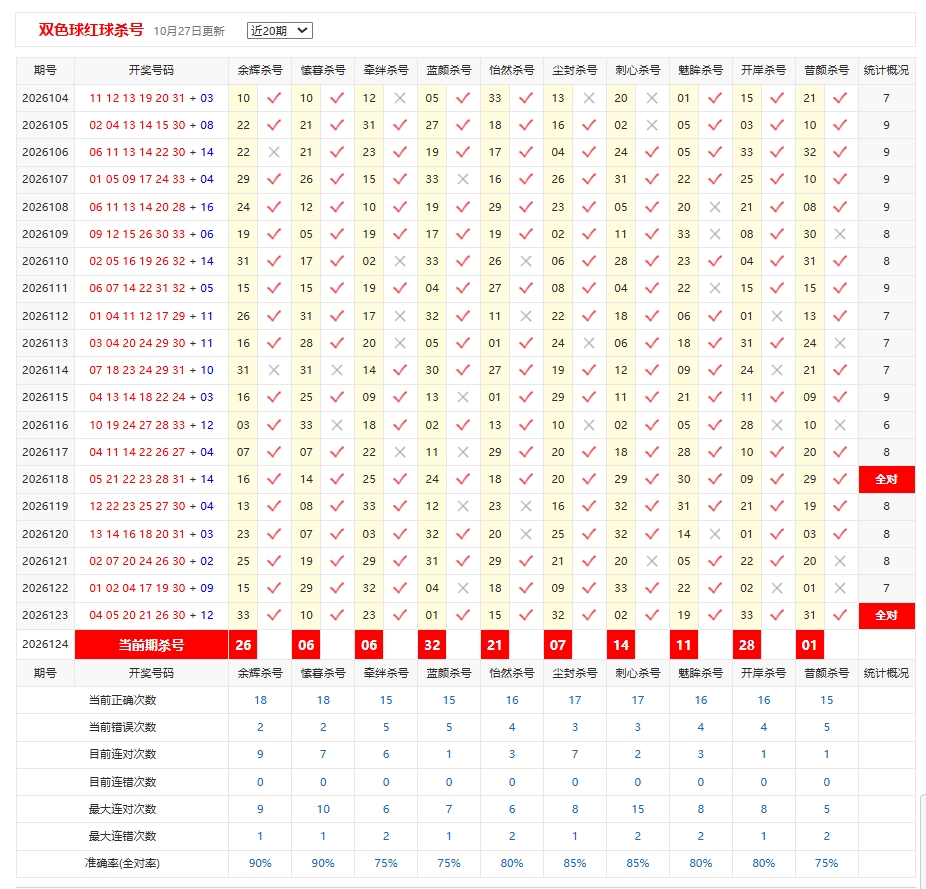The width and height of the screenshot is (926, 889).
Task: Click the gray X for 怡然杀号 in row 2026119
Action: tap(526, 506)
